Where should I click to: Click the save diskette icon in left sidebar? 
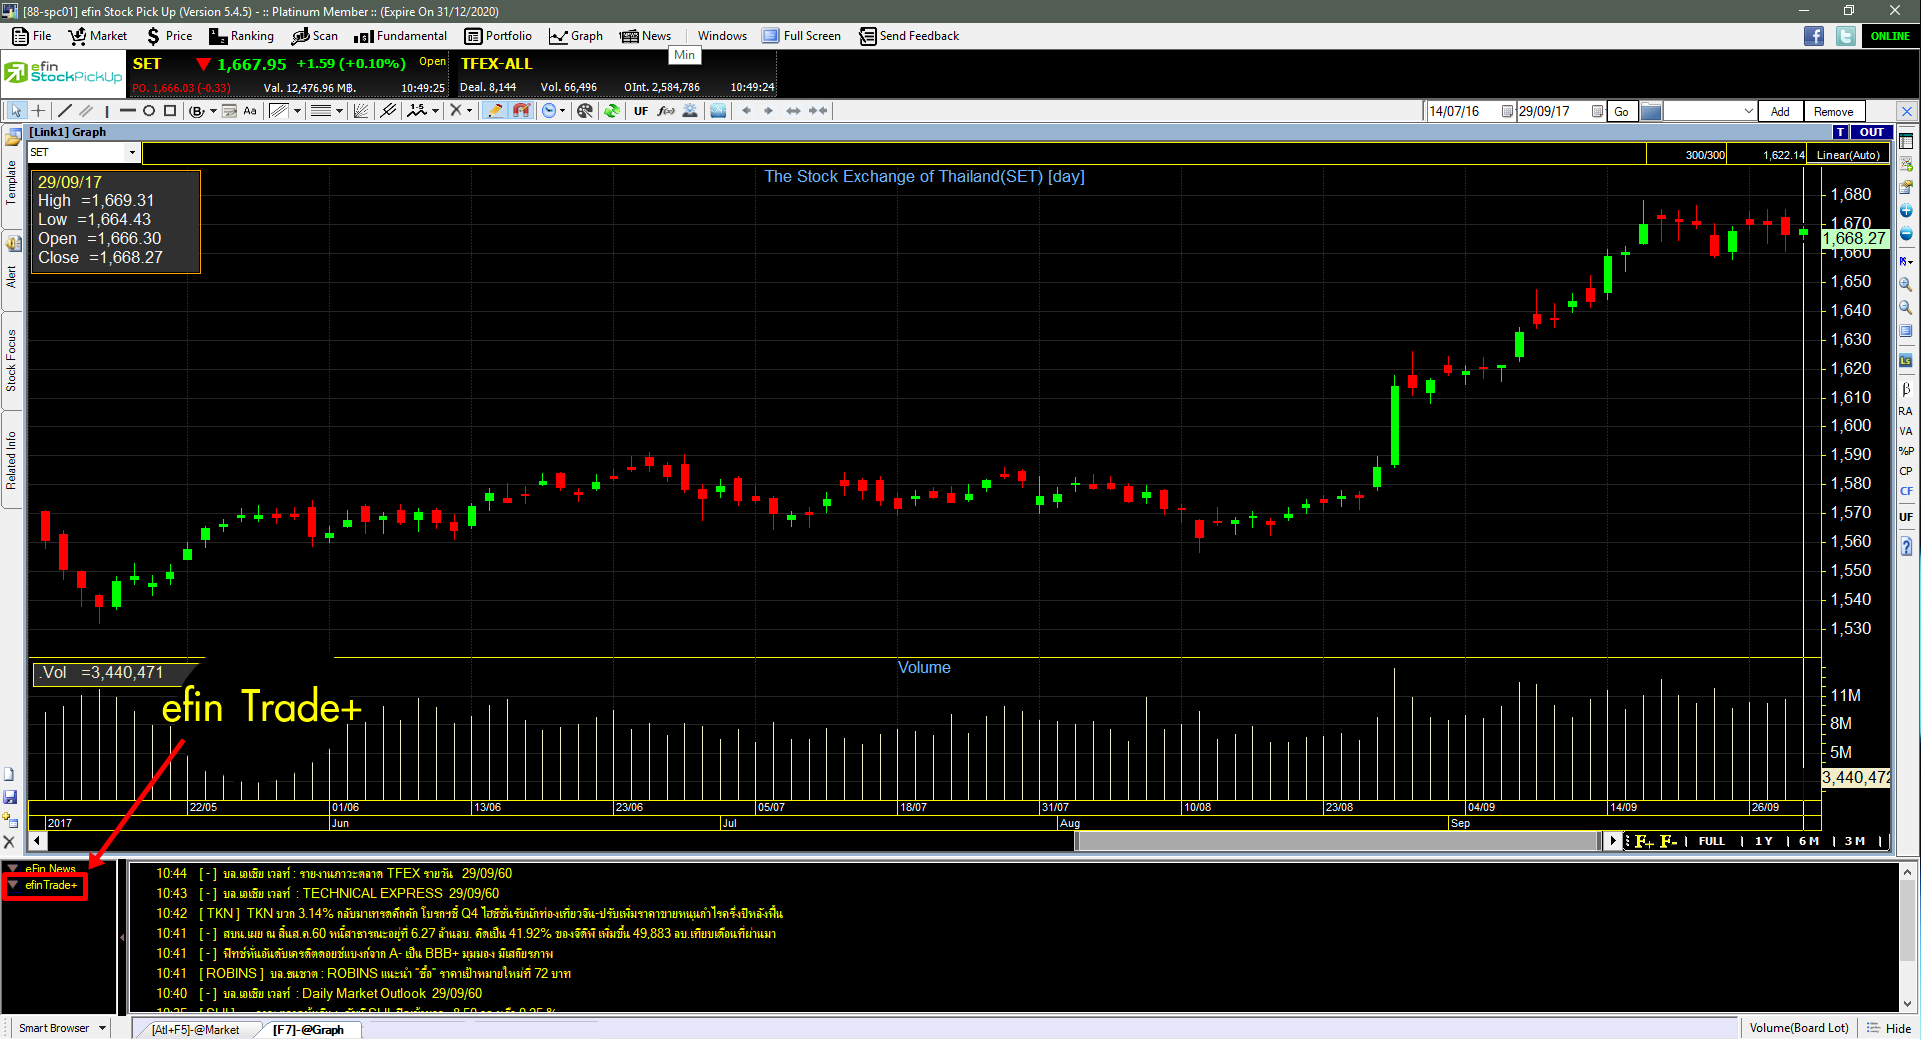(x=10, y=797)
